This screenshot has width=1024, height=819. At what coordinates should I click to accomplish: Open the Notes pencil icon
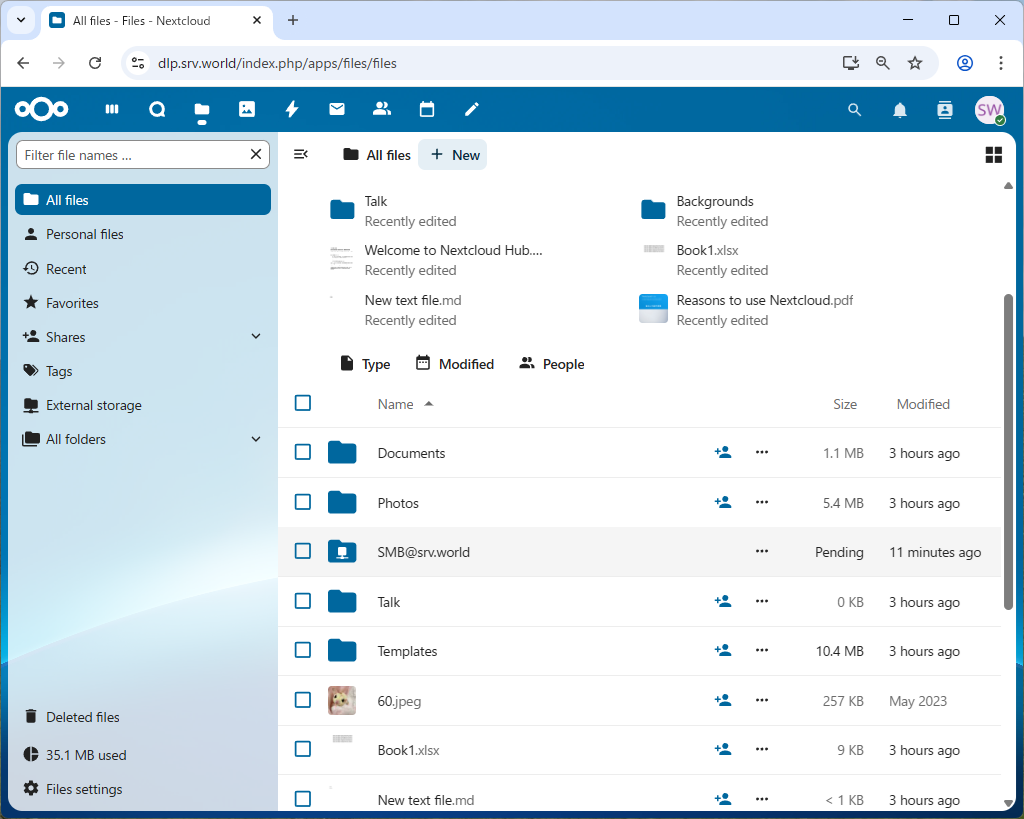coord(472,110)
